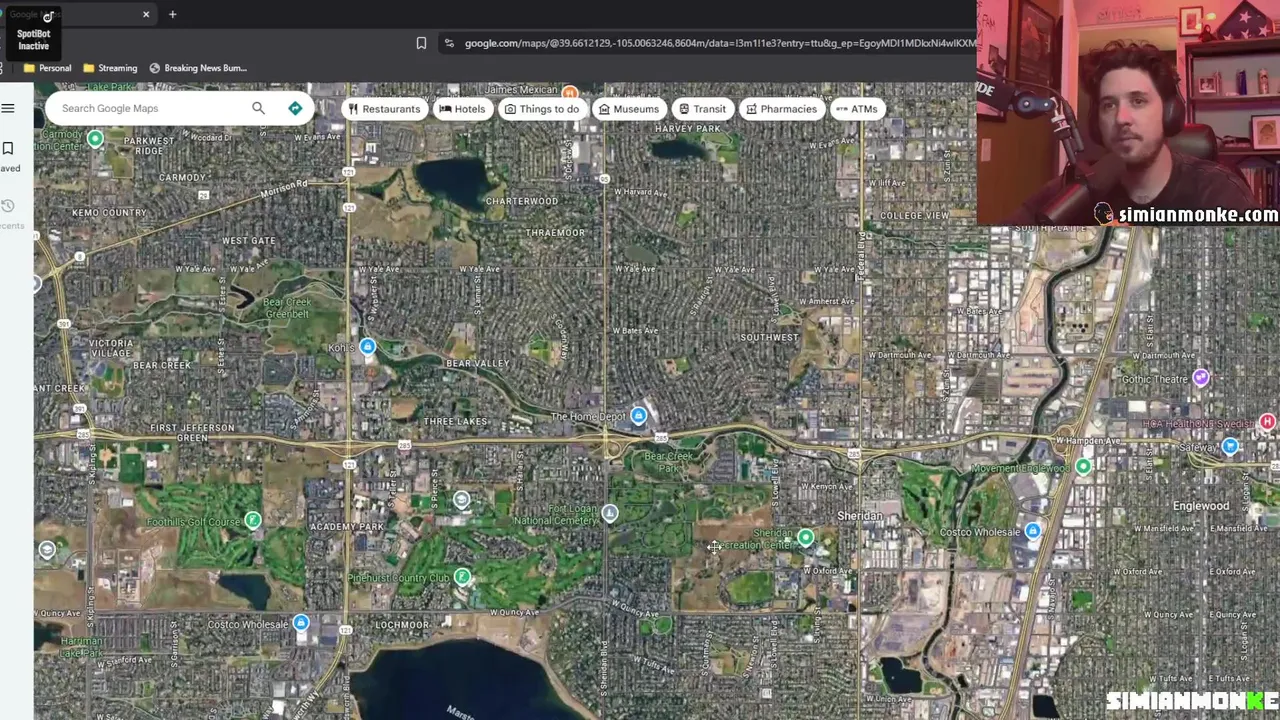Click the HCA HealthONE Swedish hospital pin
This screenshot has width=1280, height=720.
point(1267,422)
